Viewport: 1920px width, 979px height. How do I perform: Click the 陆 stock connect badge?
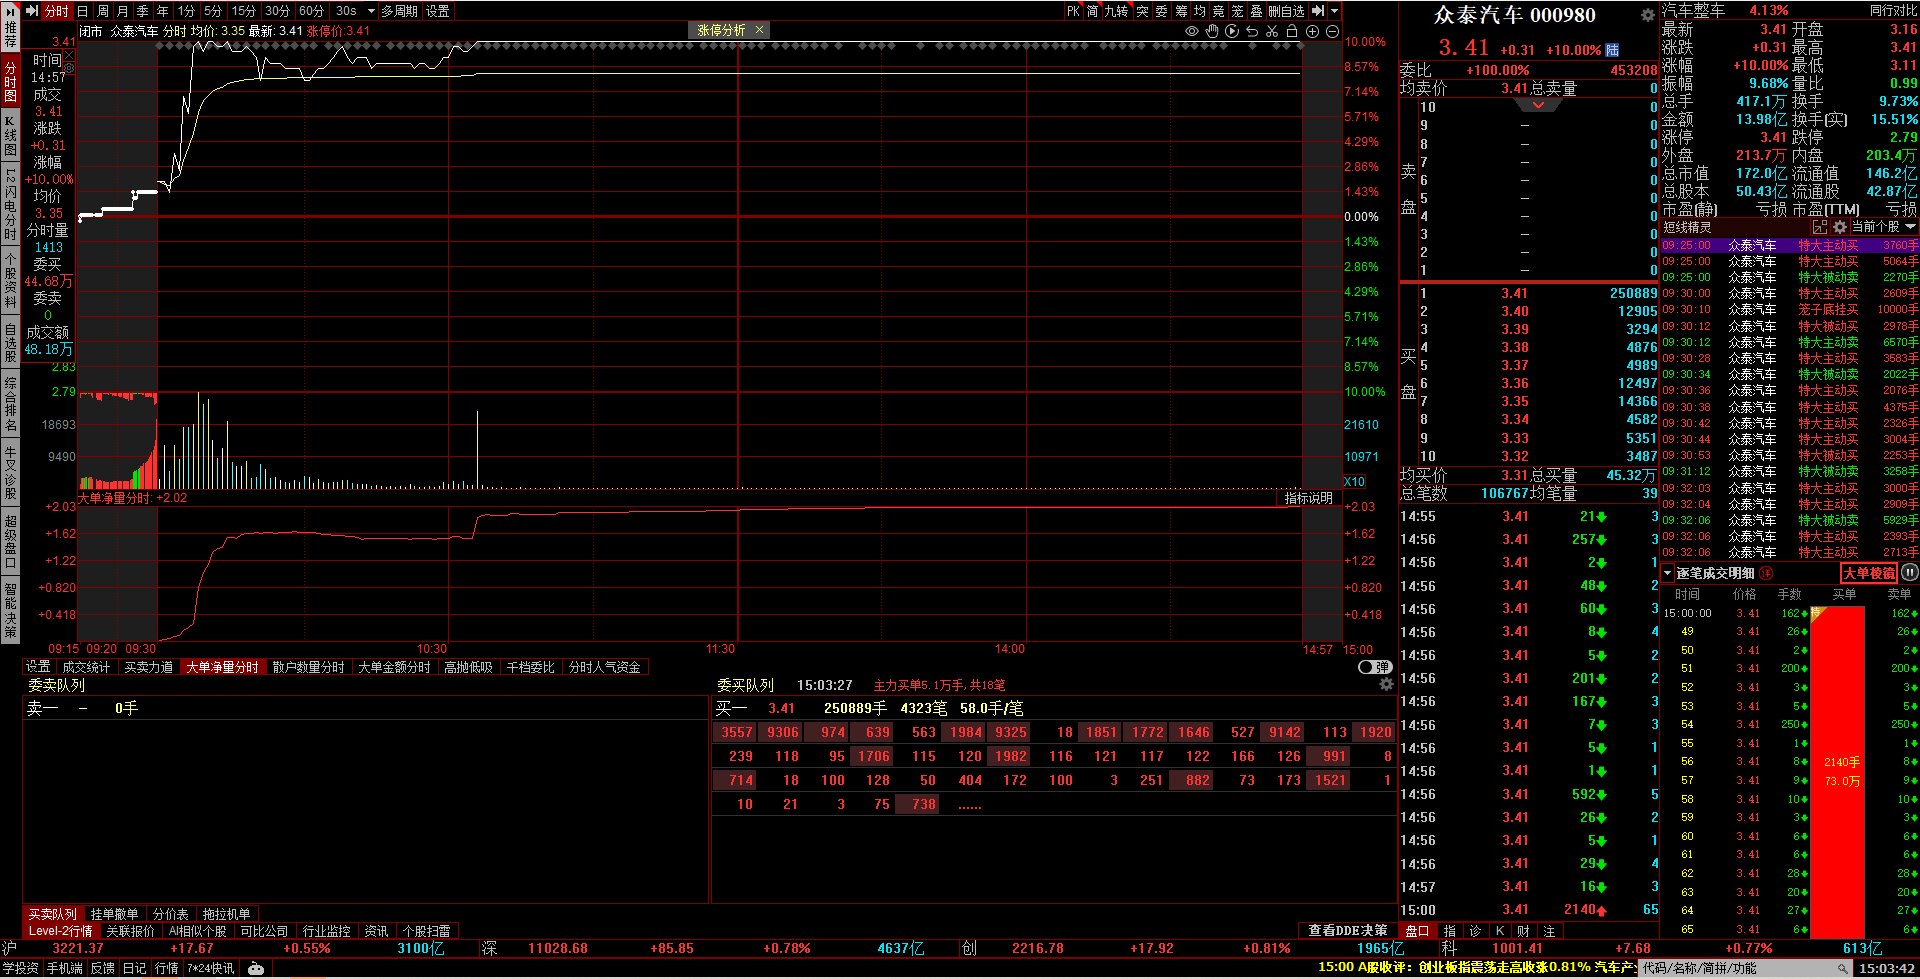pyautogui.click(x=1612, y=50)
